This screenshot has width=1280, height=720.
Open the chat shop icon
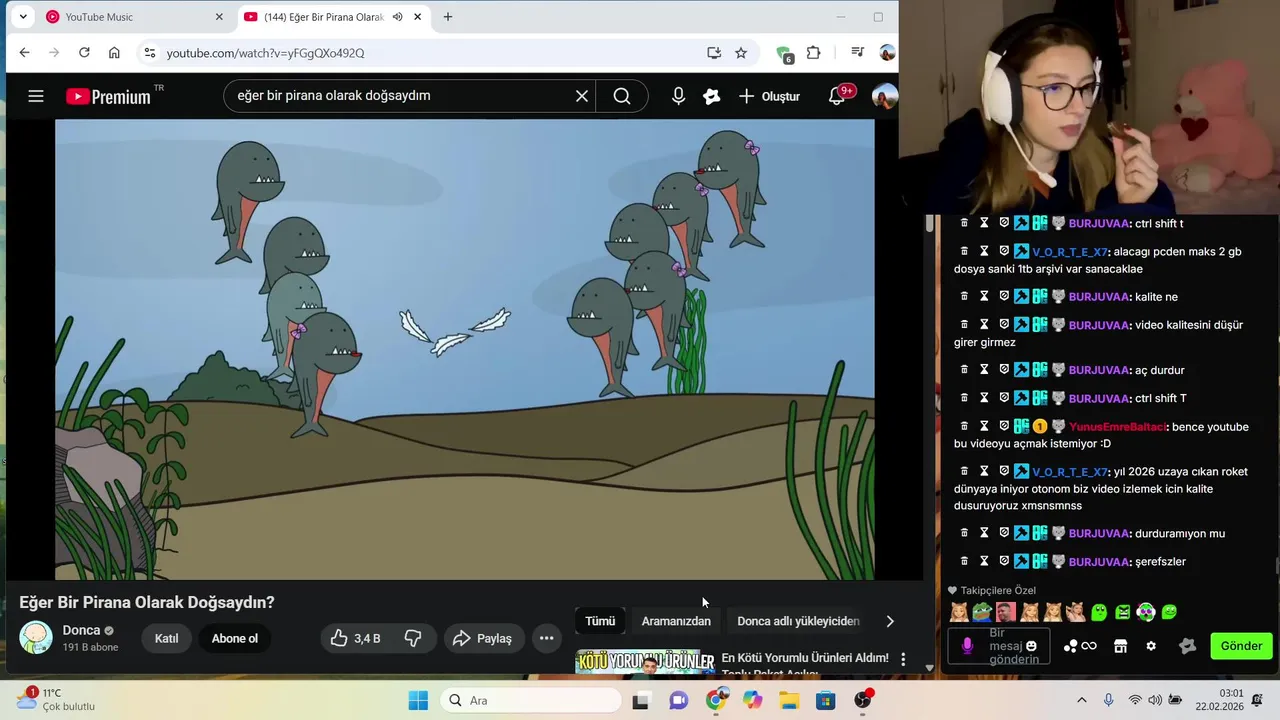(1121, 646)
